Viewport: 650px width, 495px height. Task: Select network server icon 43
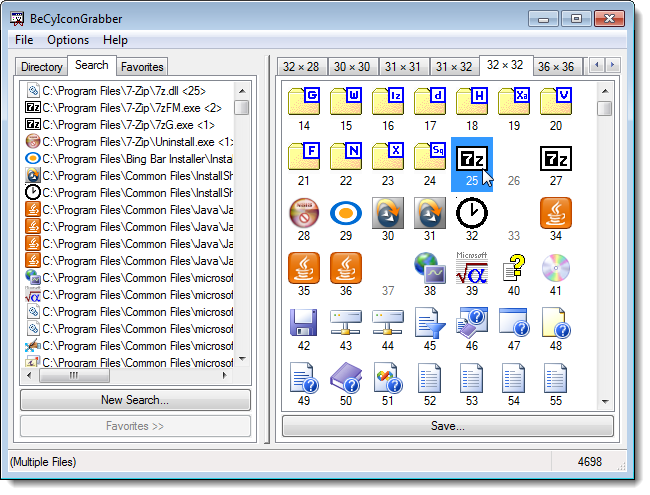pyautogui.click(x=346, y=323)
